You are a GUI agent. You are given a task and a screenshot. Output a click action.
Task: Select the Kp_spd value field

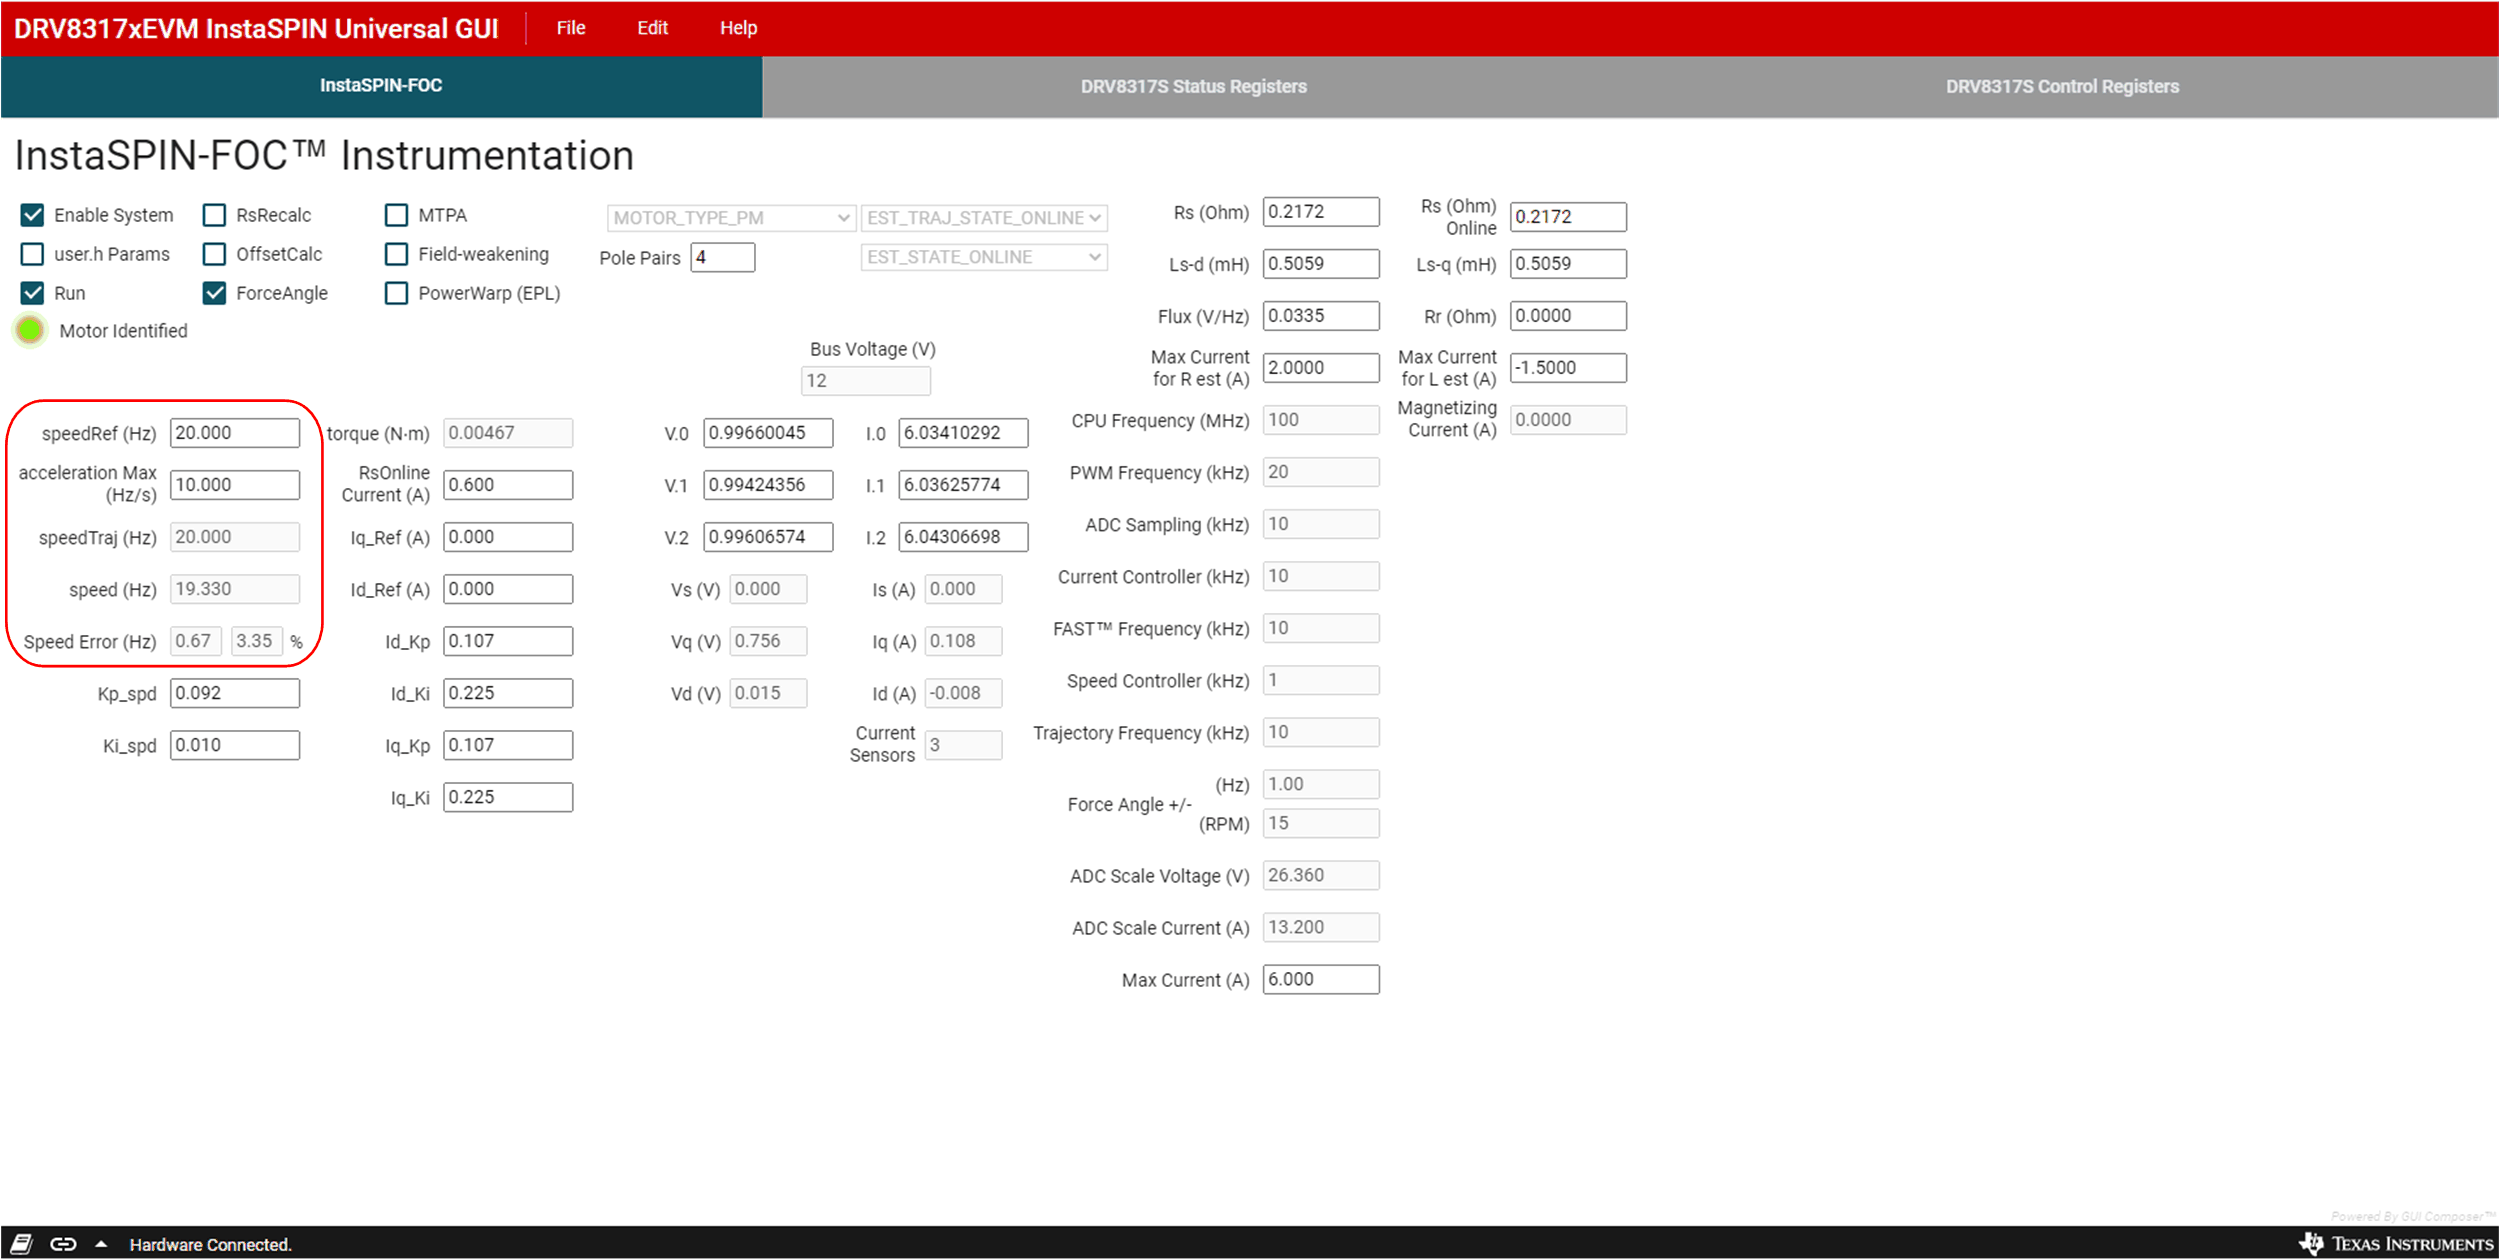[x=234, y=693]
